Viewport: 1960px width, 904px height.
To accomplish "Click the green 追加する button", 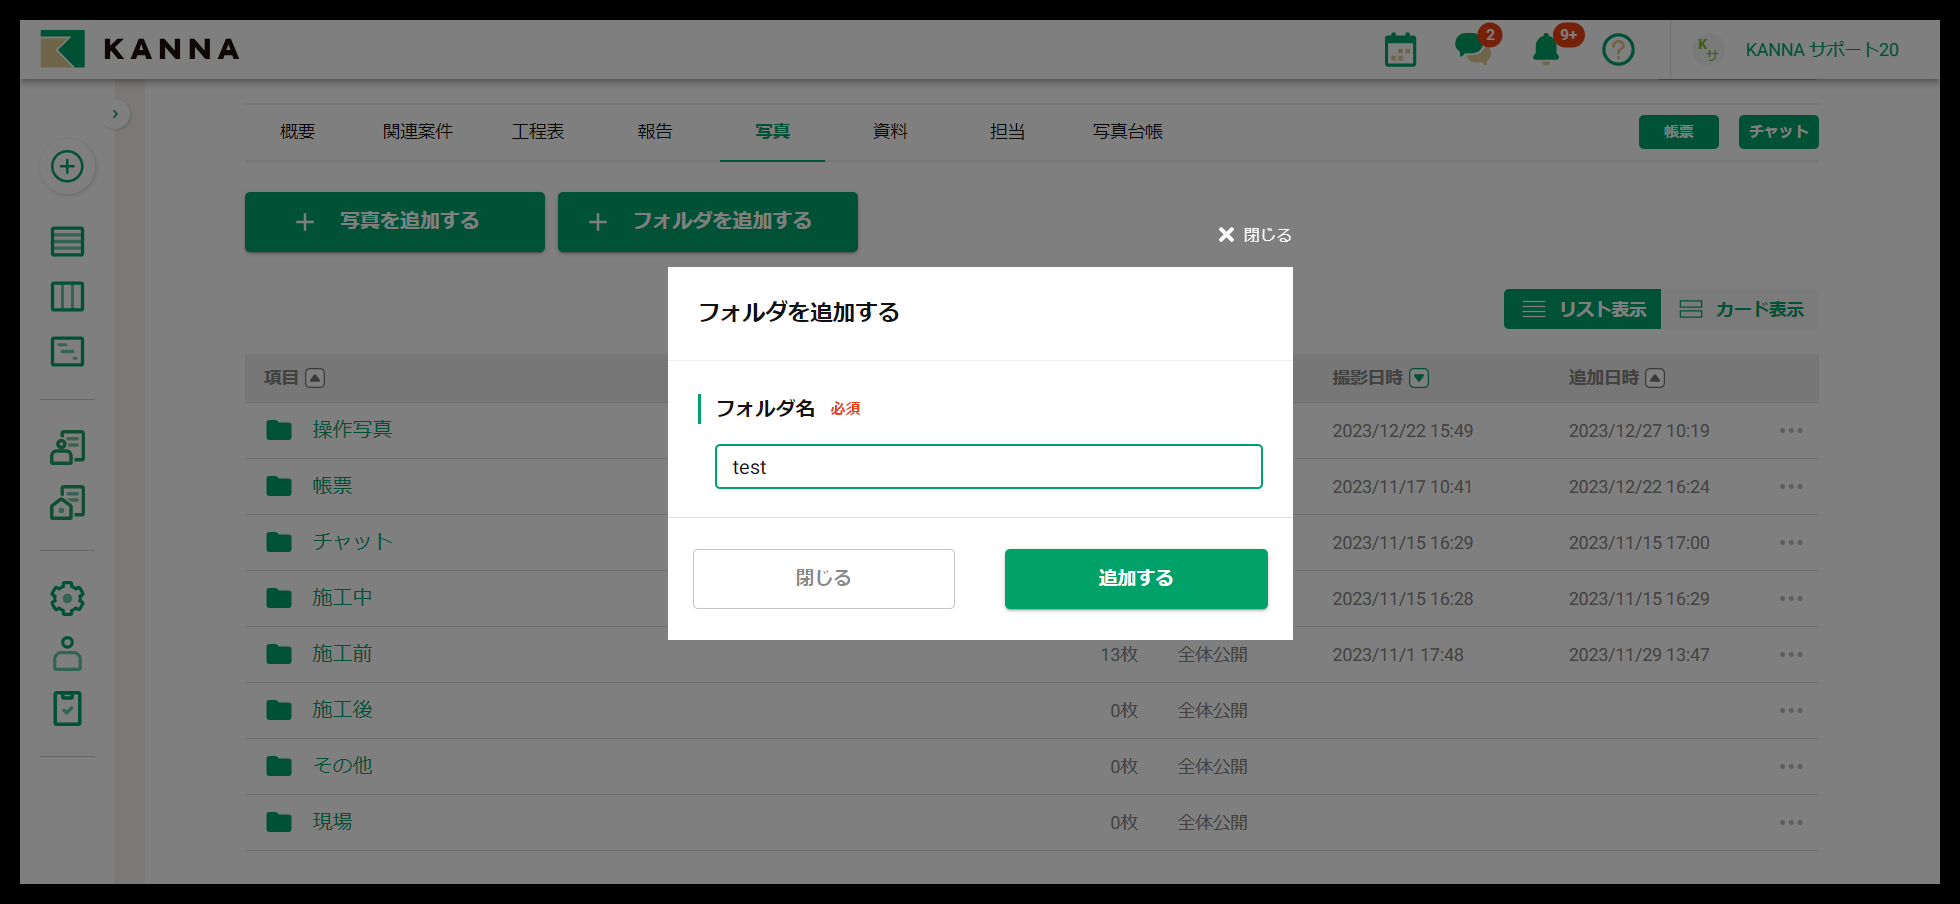I will [x=1136, y=578].
